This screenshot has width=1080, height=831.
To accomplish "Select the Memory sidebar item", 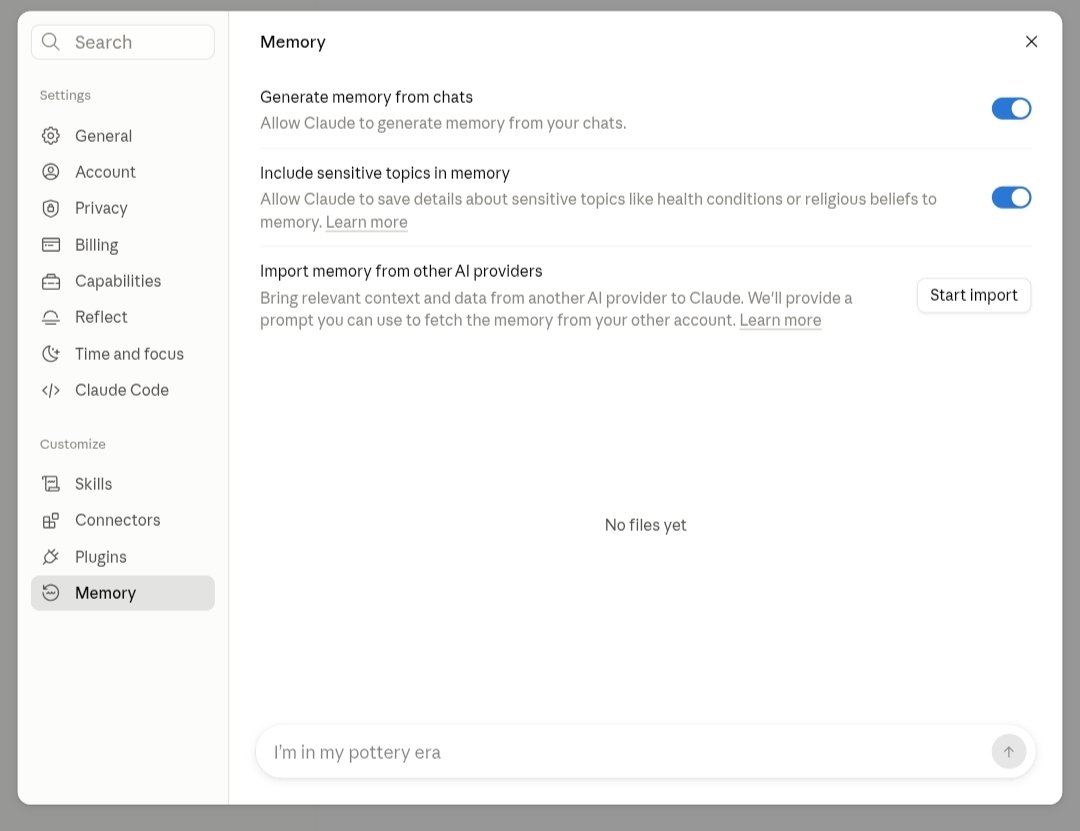I will click(123, 593).
